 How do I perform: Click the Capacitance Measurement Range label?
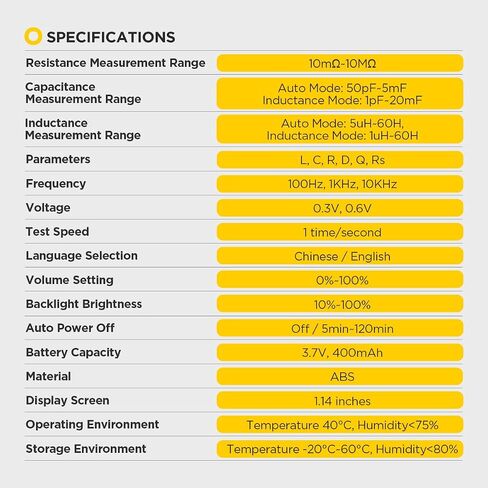click(x=83, y=93)
